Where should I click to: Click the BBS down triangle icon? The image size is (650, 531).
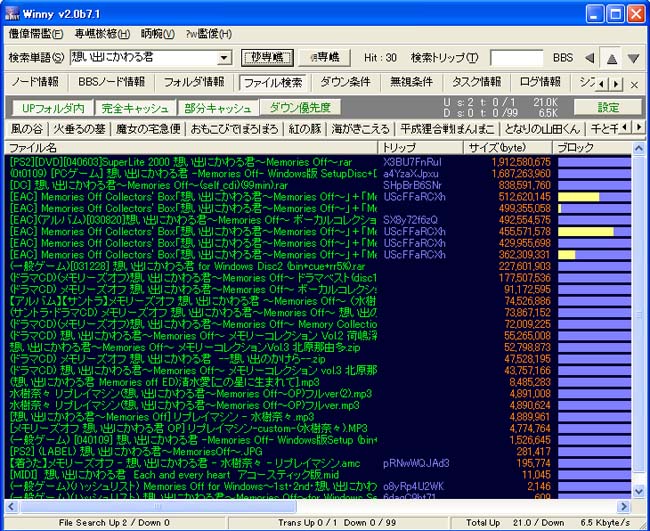[x=633, y=58]
